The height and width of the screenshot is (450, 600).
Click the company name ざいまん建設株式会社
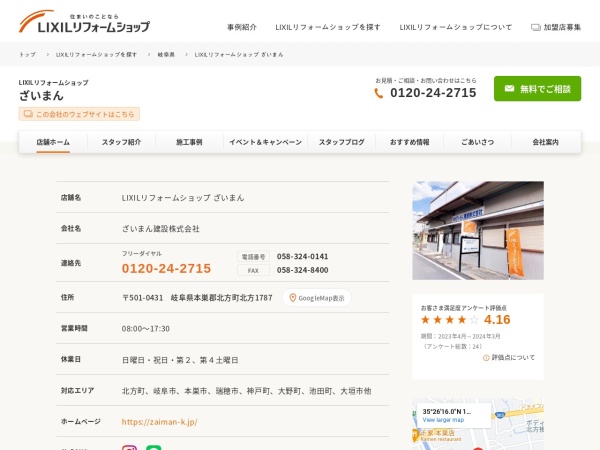coord(161,228)
